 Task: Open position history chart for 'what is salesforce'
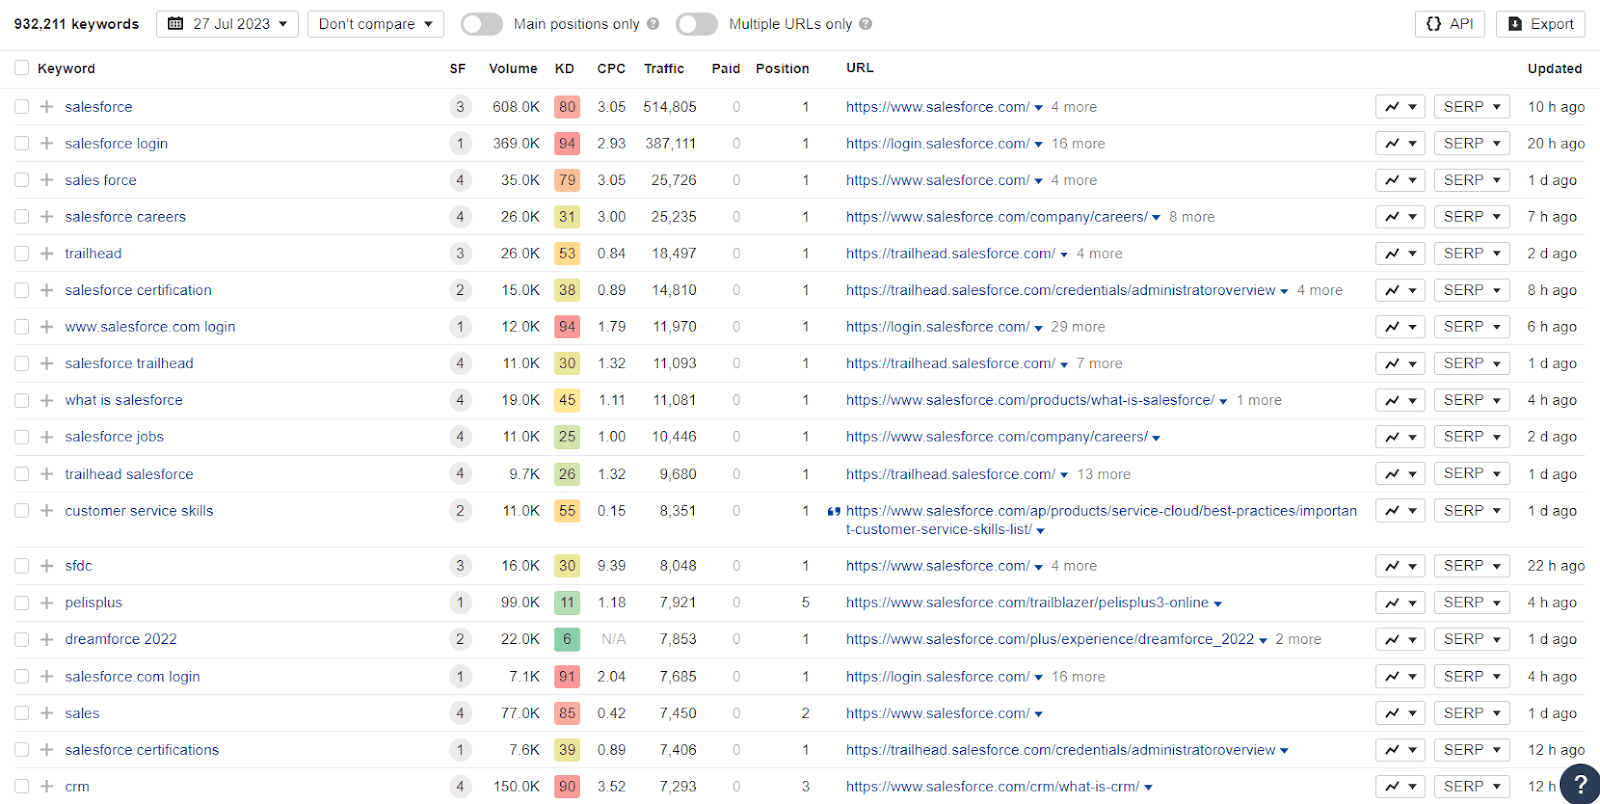[1400, 400]
